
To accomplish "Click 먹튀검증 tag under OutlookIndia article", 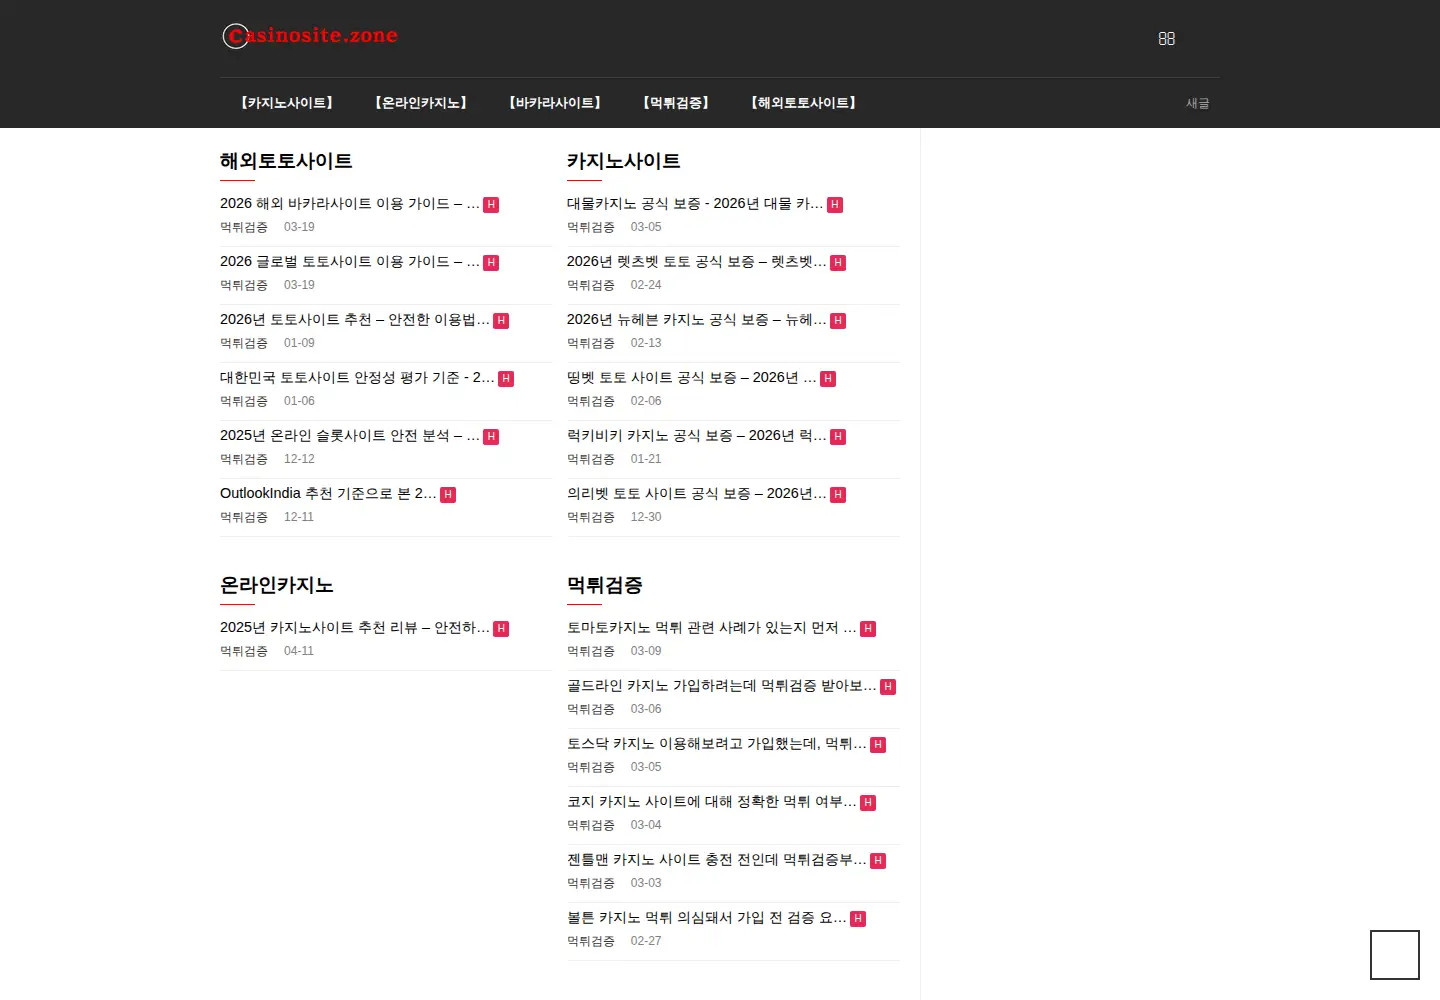I will click(244, 517).
